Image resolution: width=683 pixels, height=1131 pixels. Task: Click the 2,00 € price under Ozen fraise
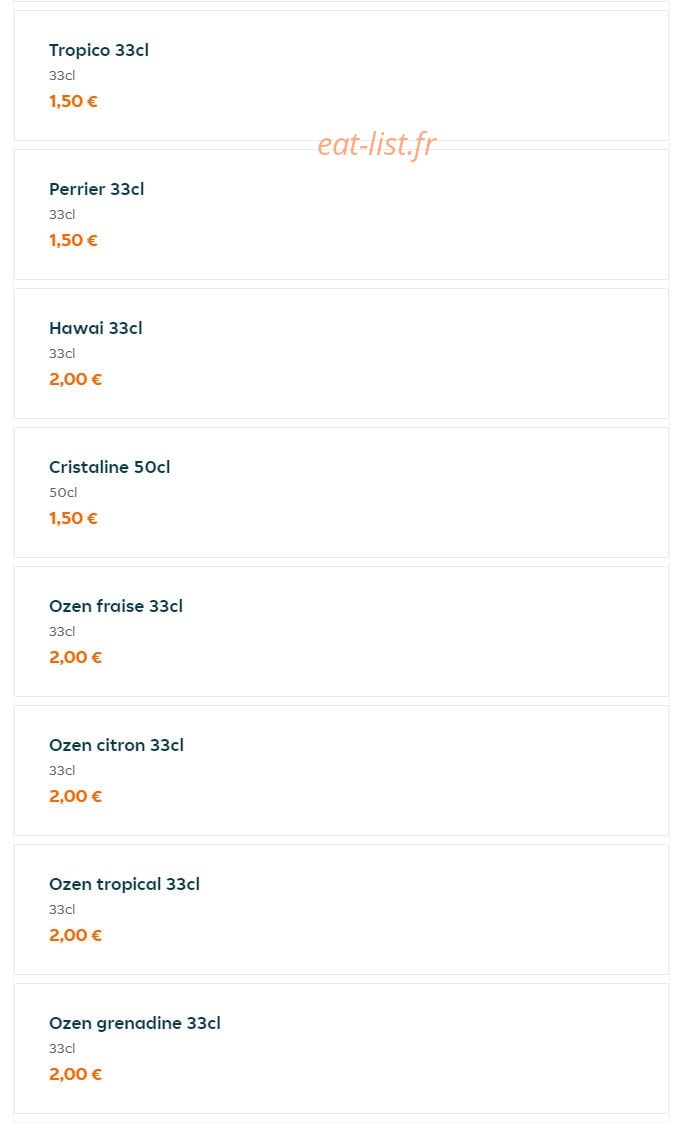(75, 658)
